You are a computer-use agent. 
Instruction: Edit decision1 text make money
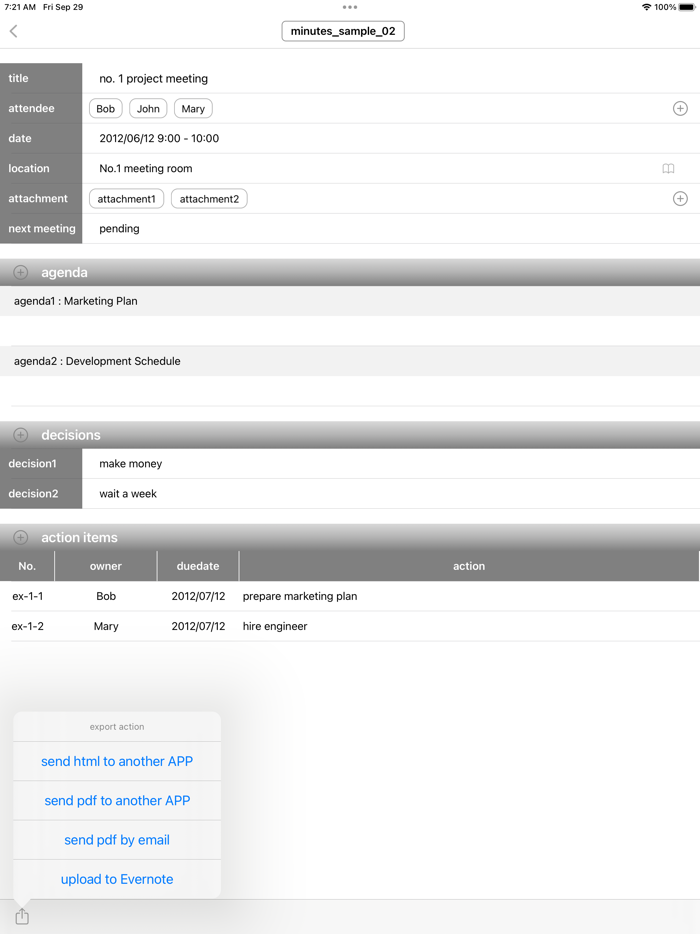point(390,463)
